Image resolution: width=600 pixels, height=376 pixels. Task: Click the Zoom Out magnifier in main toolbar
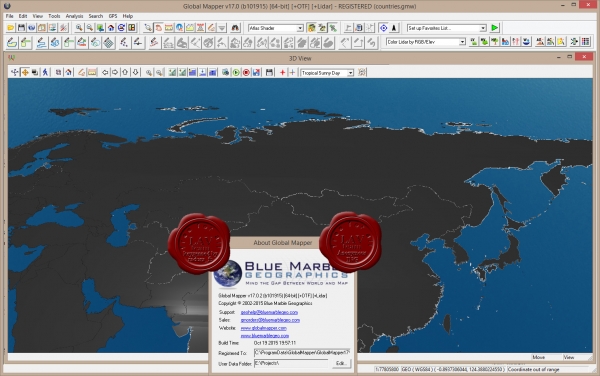(x=90, y=28)
